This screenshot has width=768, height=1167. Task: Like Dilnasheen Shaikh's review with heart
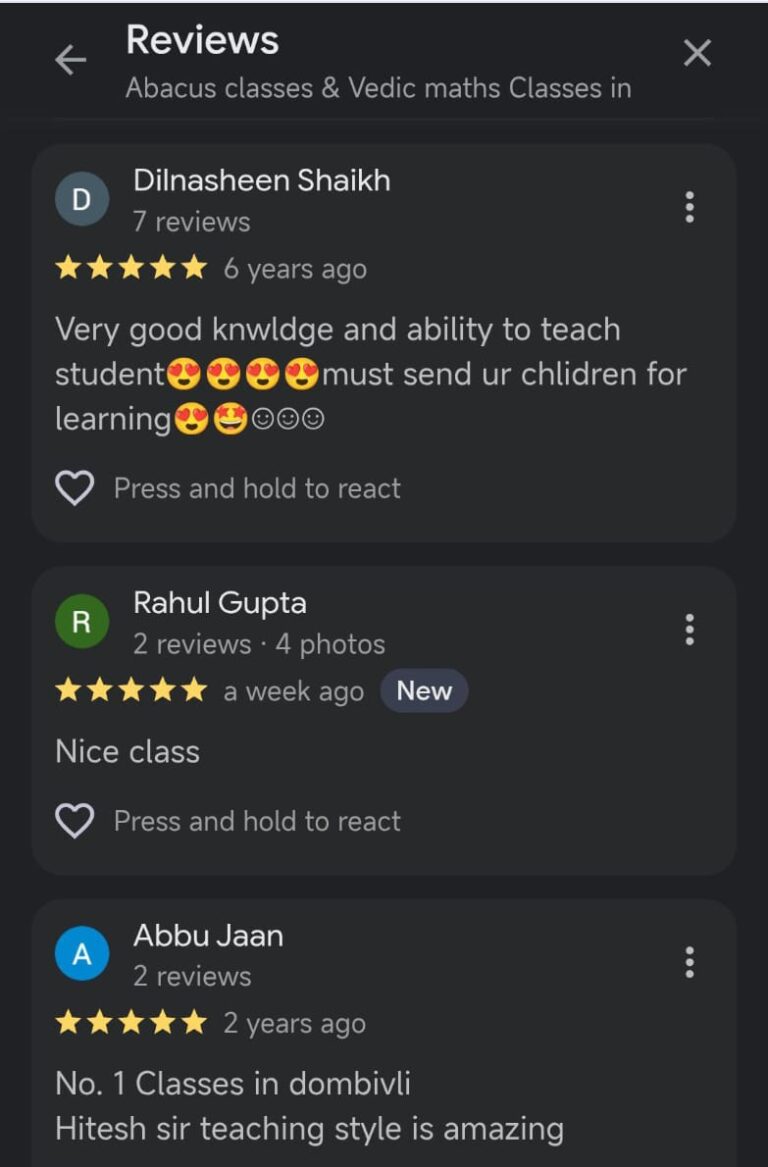pos(74,488)
